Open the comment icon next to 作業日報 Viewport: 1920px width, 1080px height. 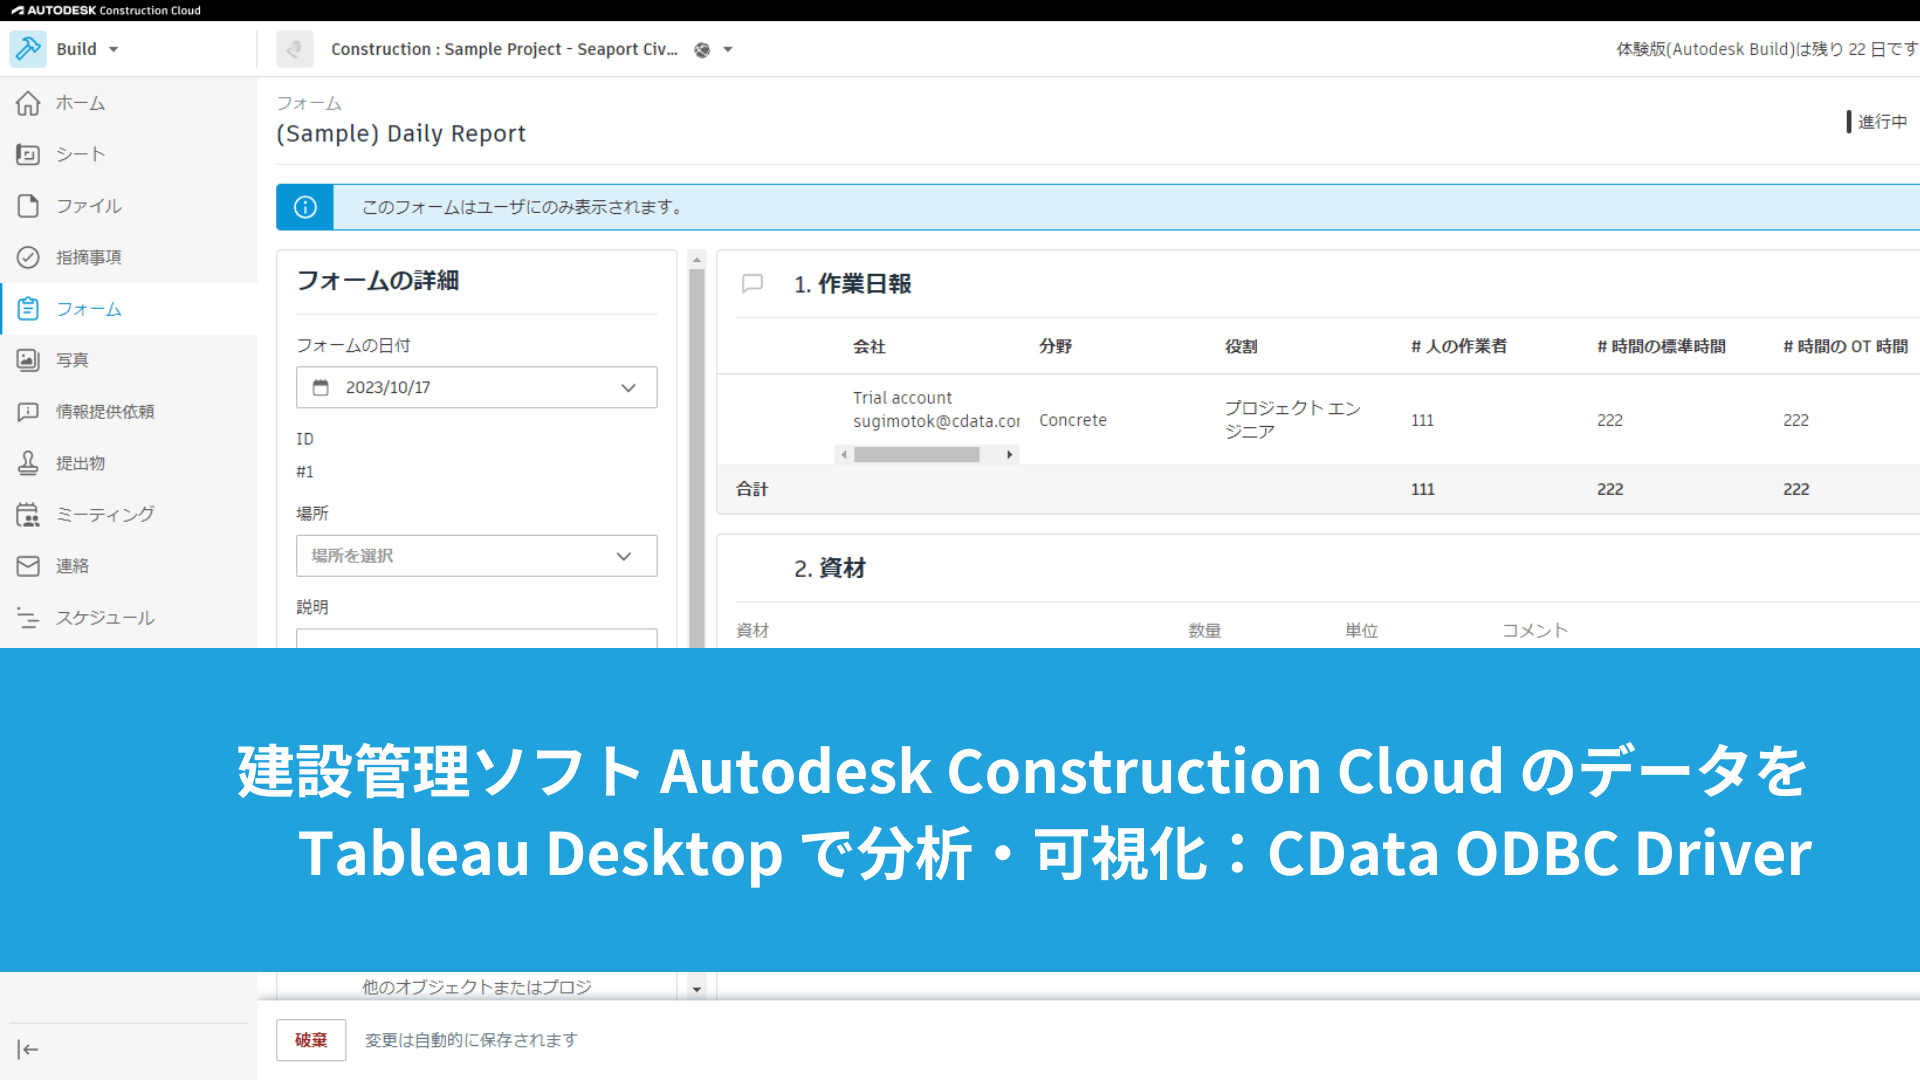[x=752, y=284]
